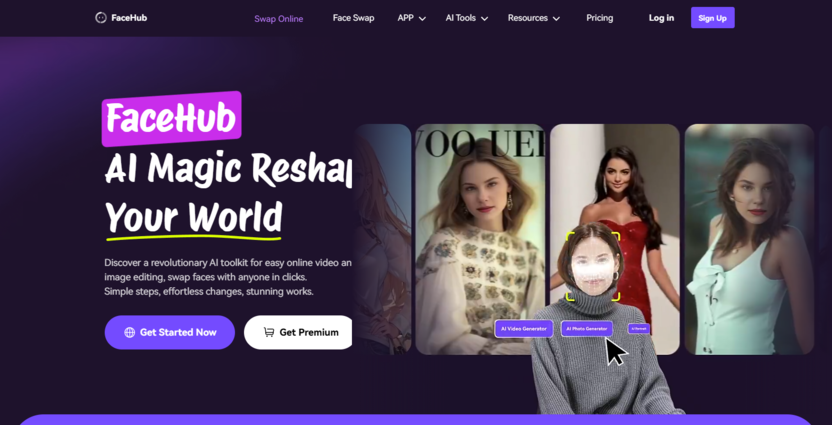Open the Resources menu

(527, 18)
